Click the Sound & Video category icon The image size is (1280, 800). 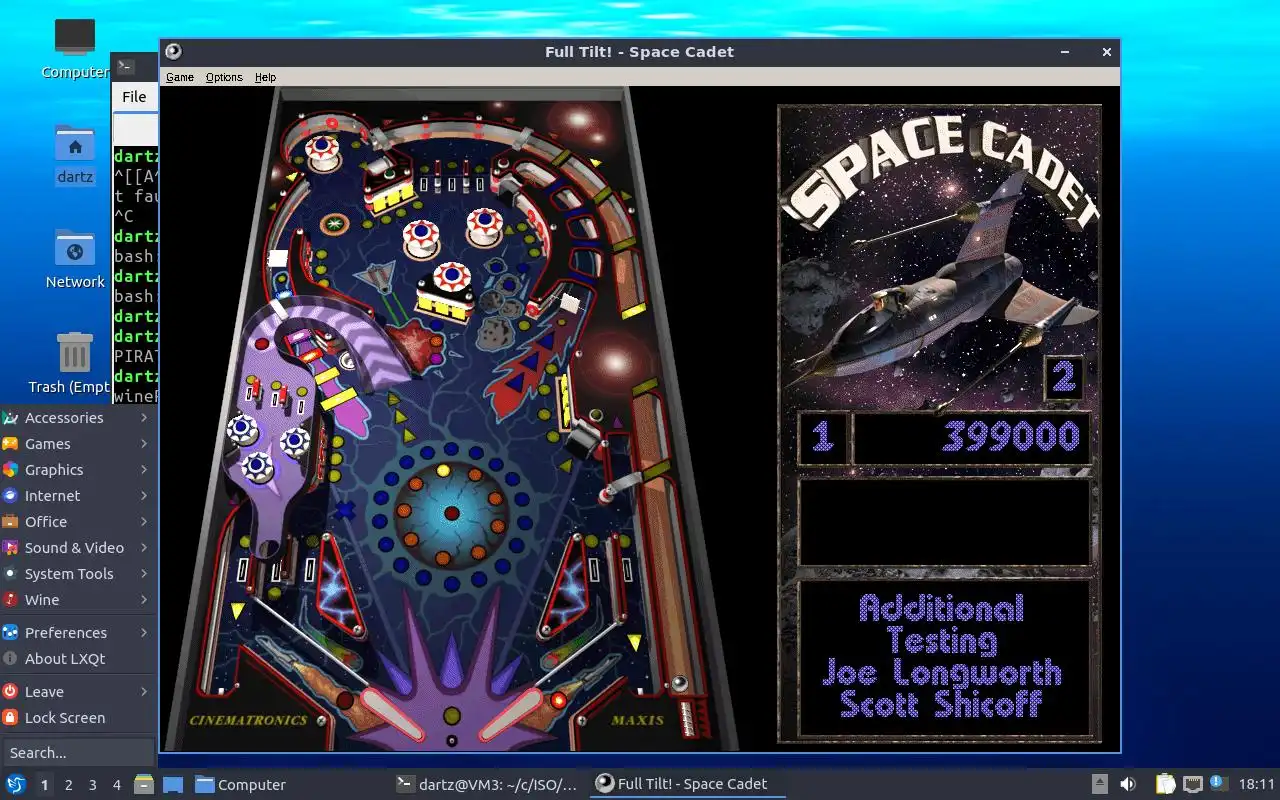[10, 548]
